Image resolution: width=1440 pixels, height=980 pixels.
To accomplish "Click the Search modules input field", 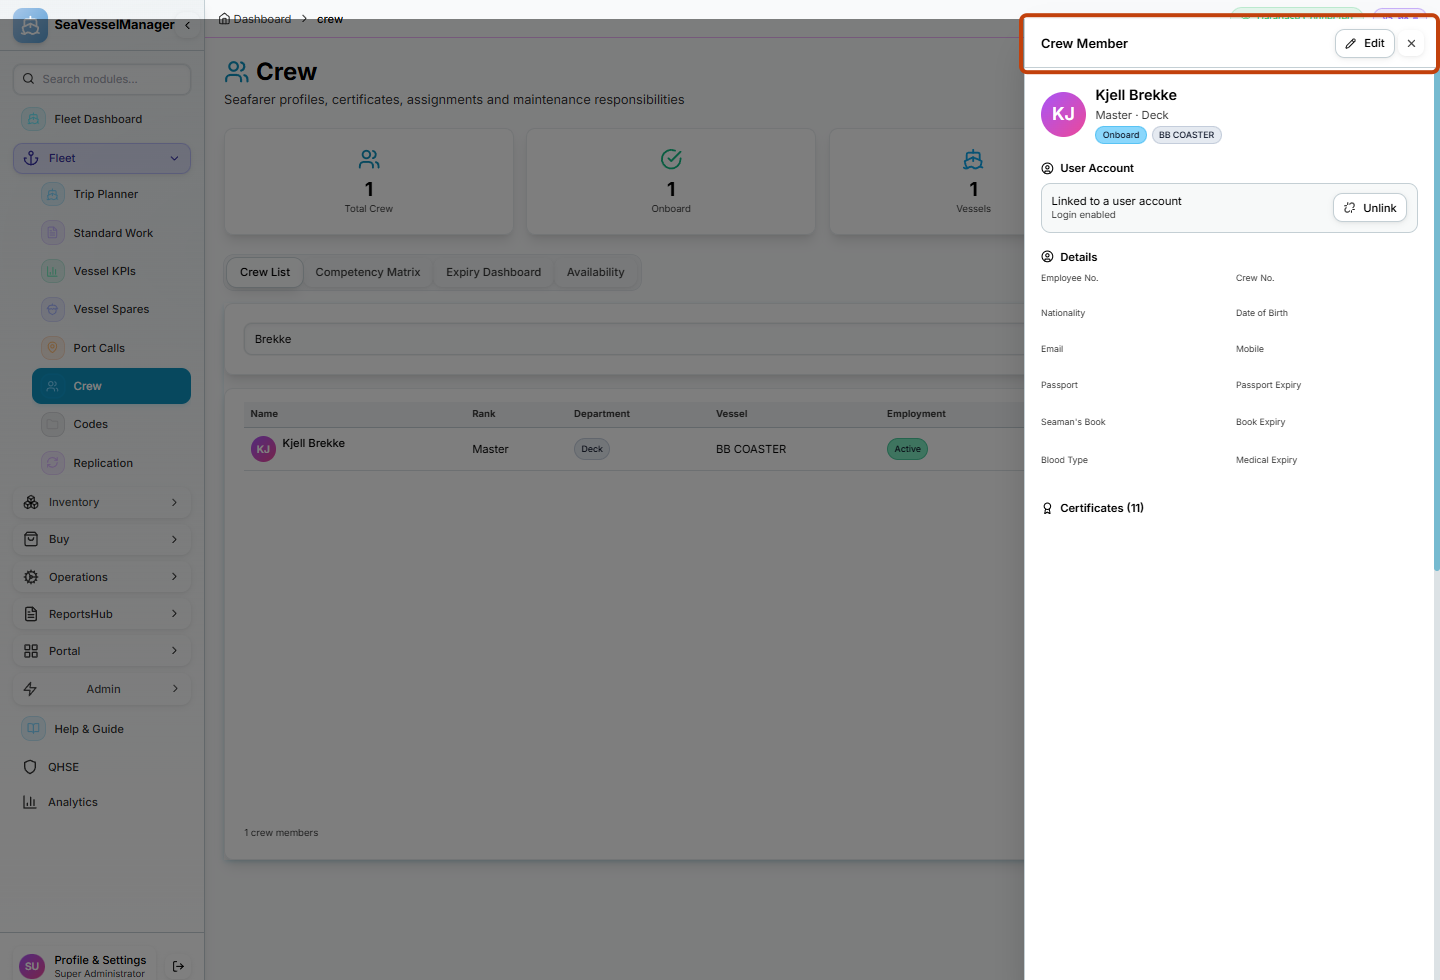I will pos(102,79).
